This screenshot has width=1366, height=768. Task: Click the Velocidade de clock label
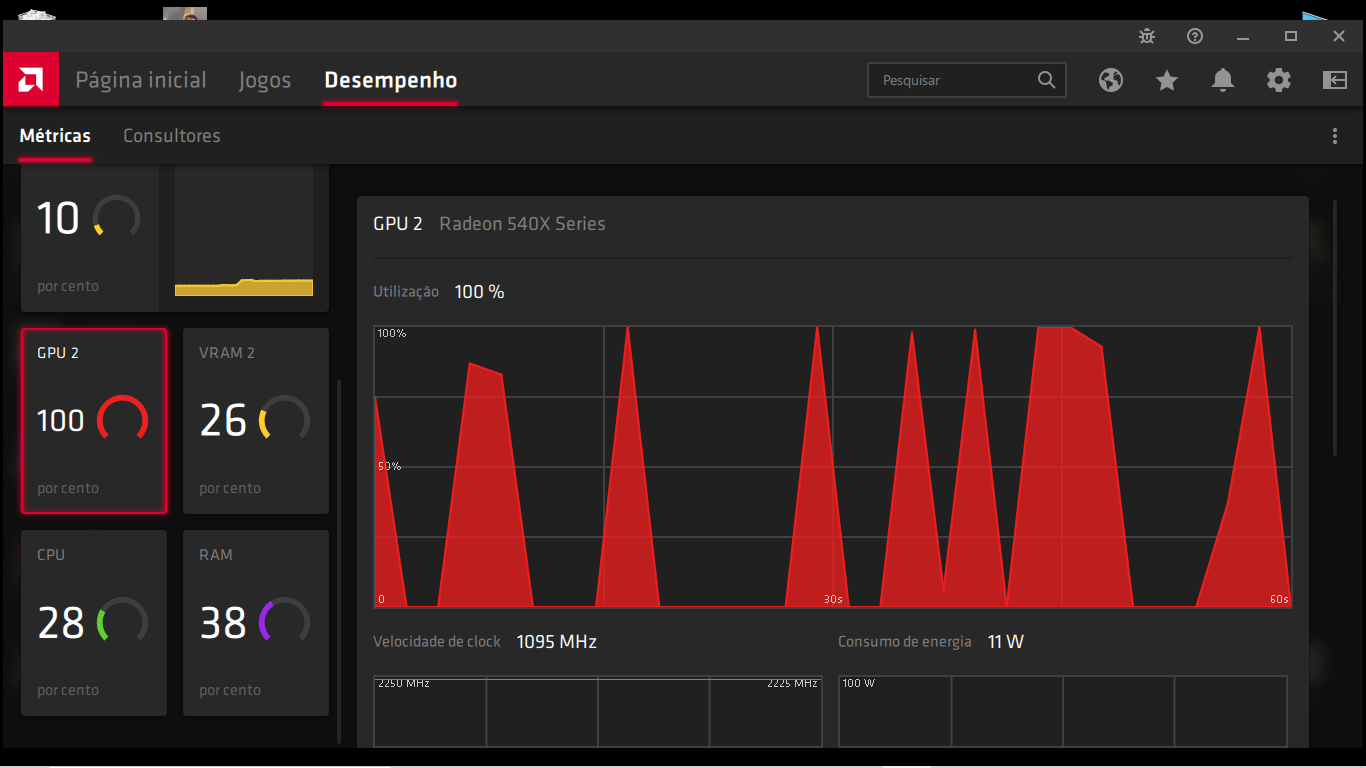pyautogui.click(x=437, y=642)
